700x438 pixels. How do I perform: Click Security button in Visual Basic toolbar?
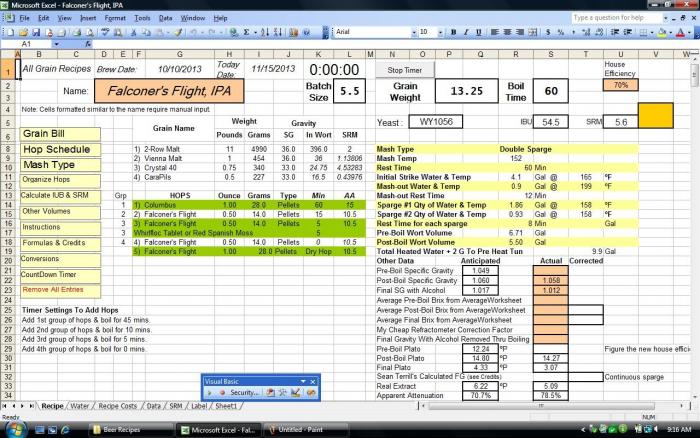pos(244,392)
